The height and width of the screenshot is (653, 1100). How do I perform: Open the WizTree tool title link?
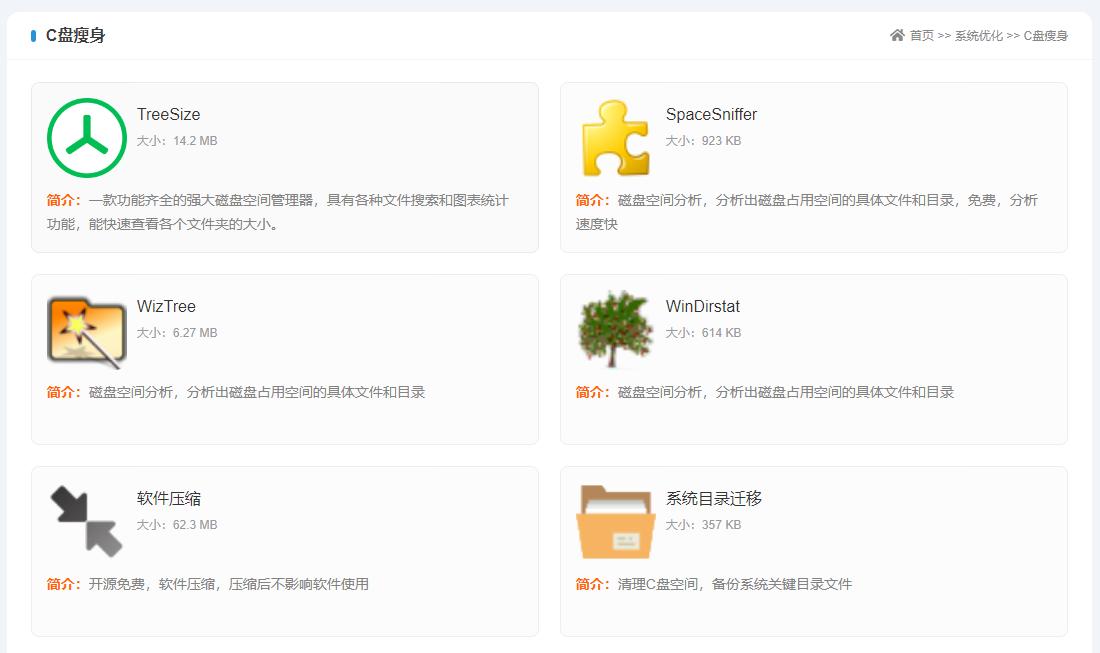(x=164, y=306)
